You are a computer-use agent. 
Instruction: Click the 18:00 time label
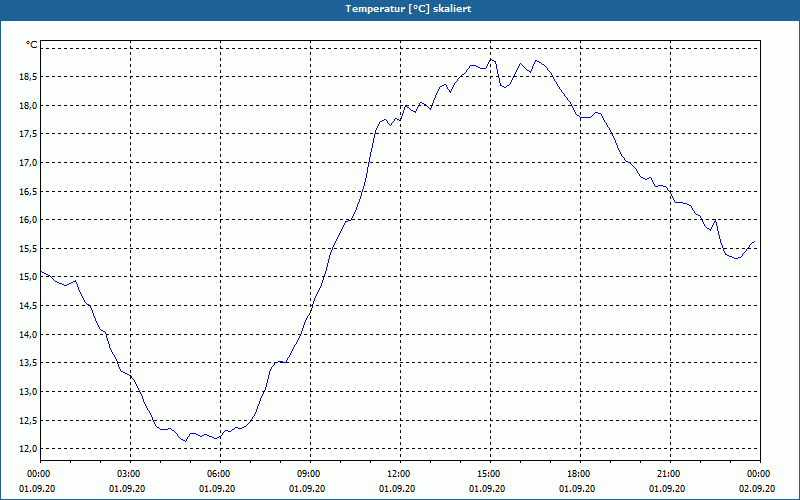pyautogui.click(x=580, y=474)
